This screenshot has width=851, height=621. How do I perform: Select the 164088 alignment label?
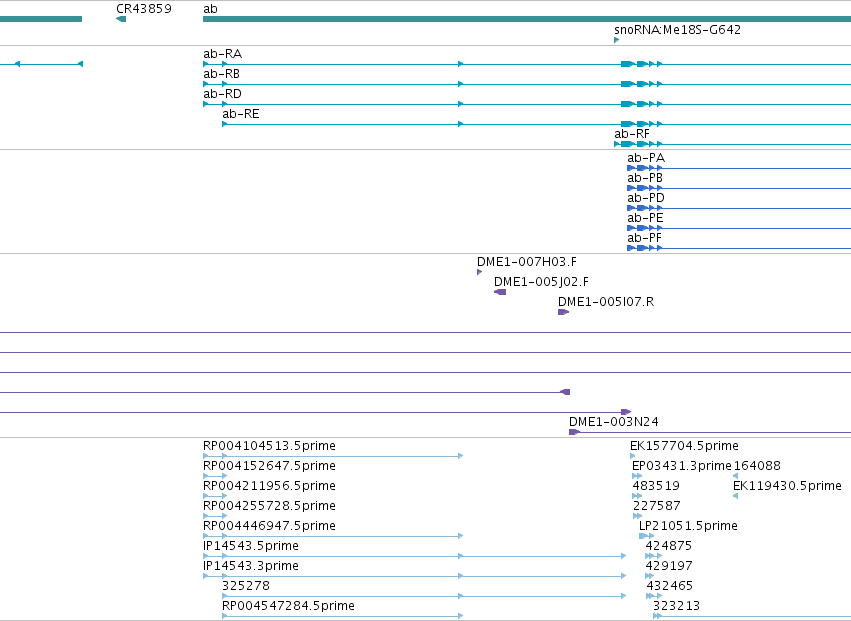tap(757, 466)
